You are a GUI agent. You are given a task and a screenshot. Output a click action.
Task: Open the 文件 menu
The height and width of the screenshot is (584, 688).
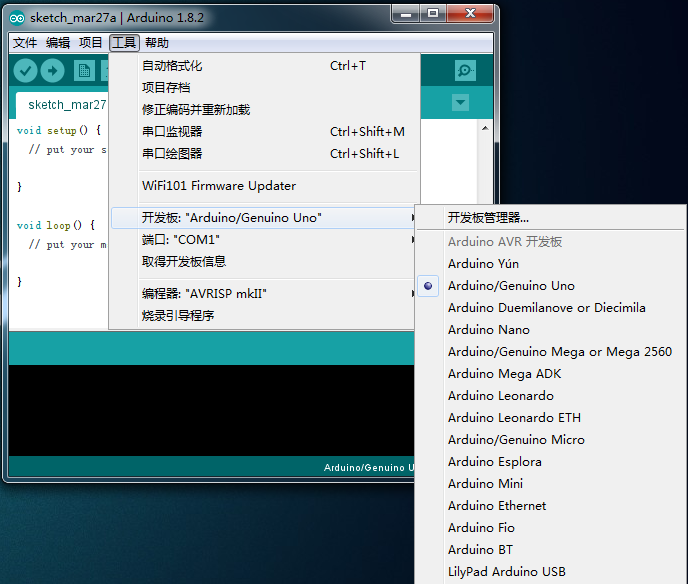coord(25,43)
